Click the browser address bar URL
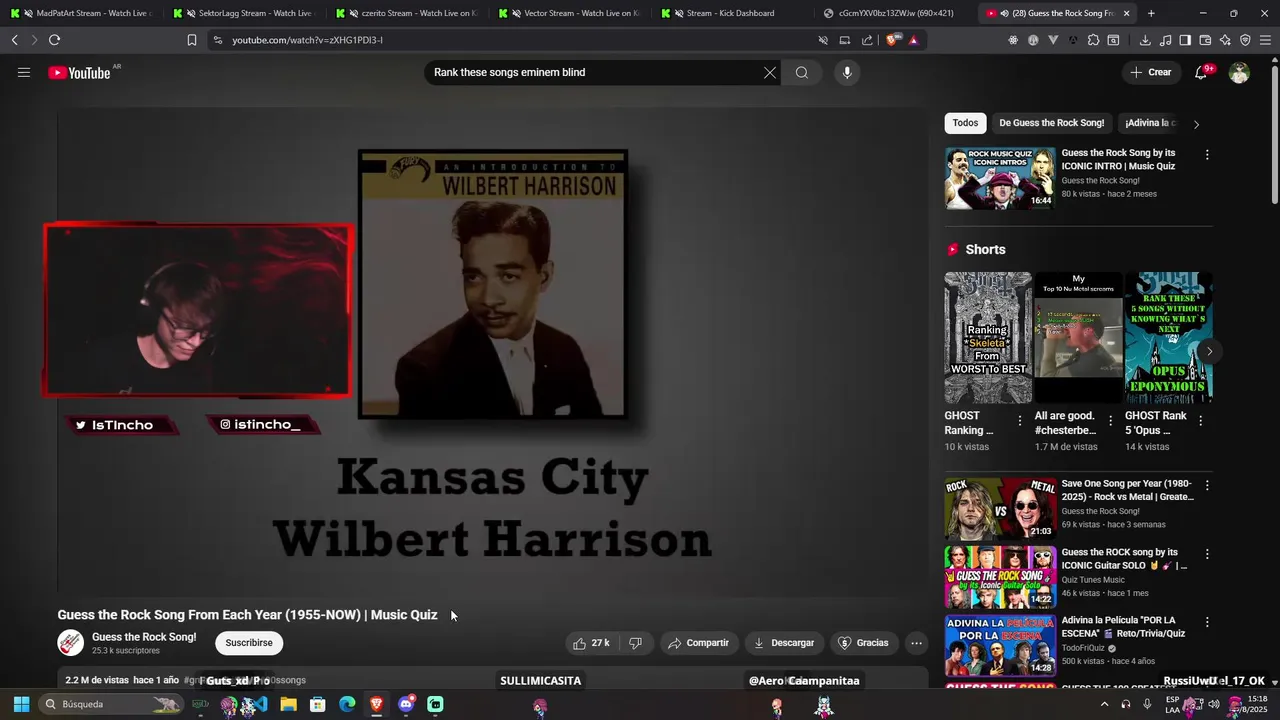The image size is (1280, 720). 307,40
